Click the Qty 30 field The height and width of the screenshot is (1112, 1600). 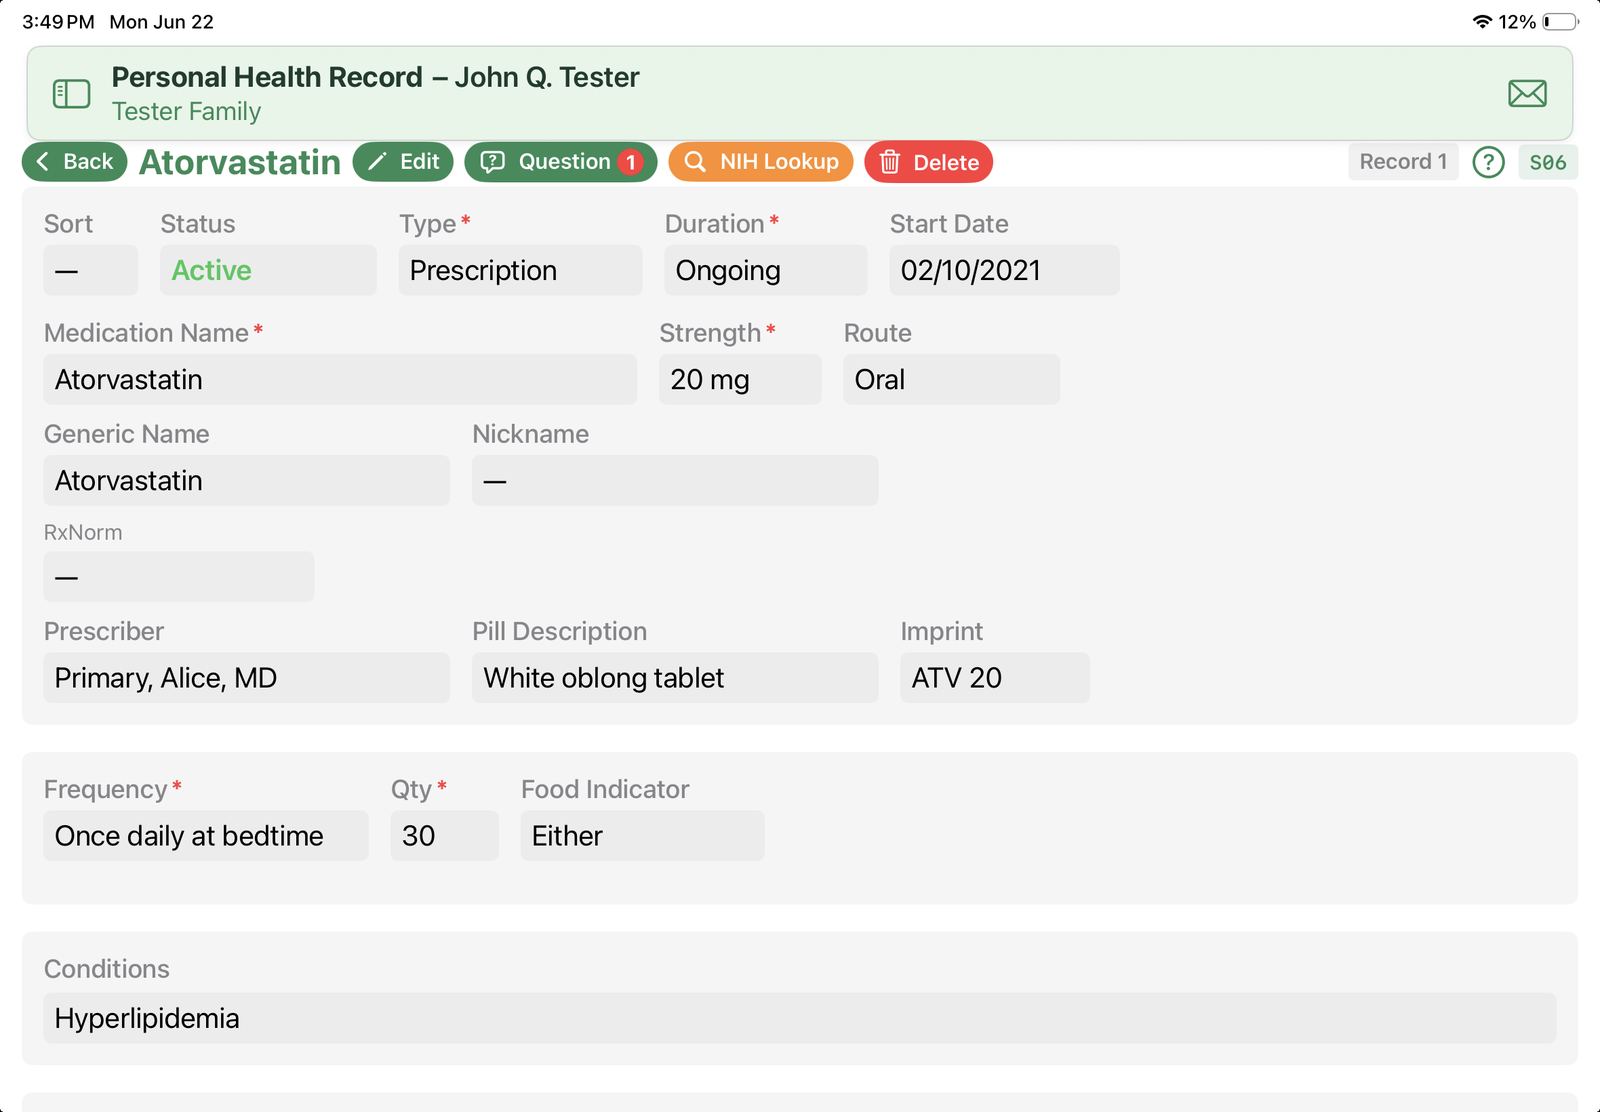[445, 835]
